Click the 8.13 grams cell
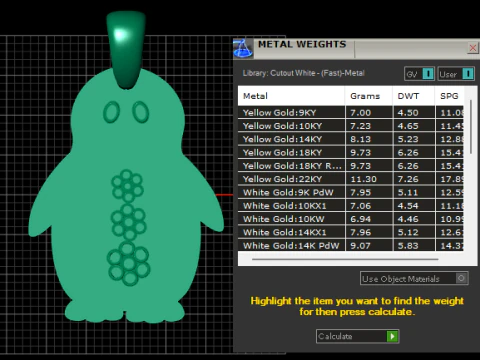 point(369,139)
